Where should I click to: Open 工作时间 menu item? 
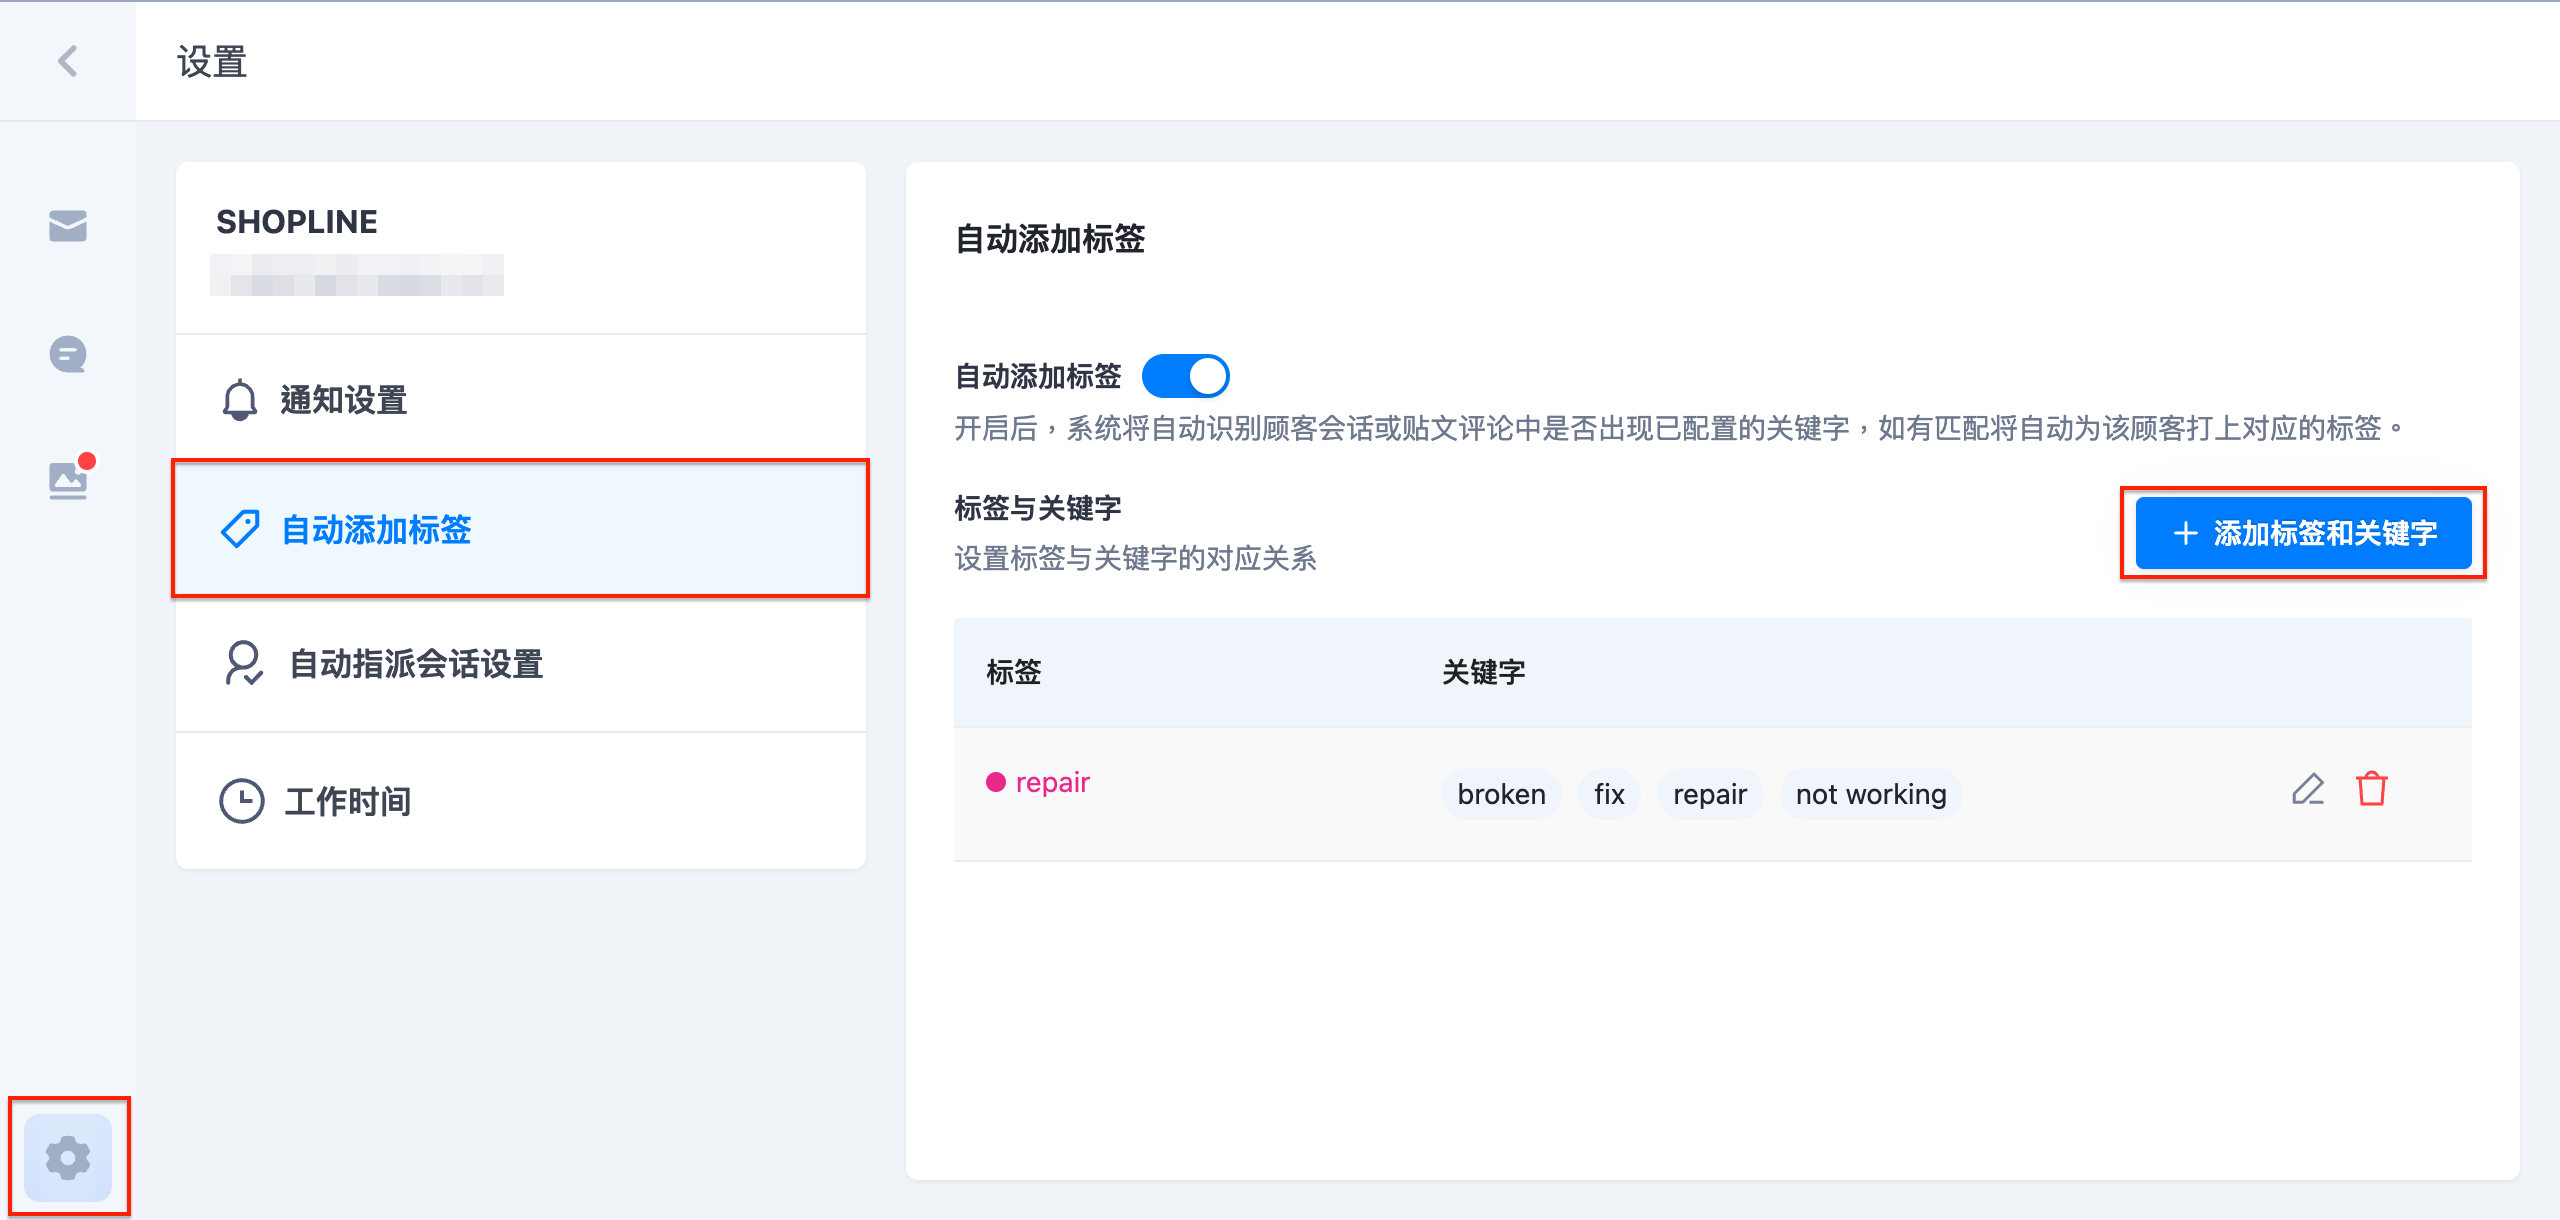[521, 801]
